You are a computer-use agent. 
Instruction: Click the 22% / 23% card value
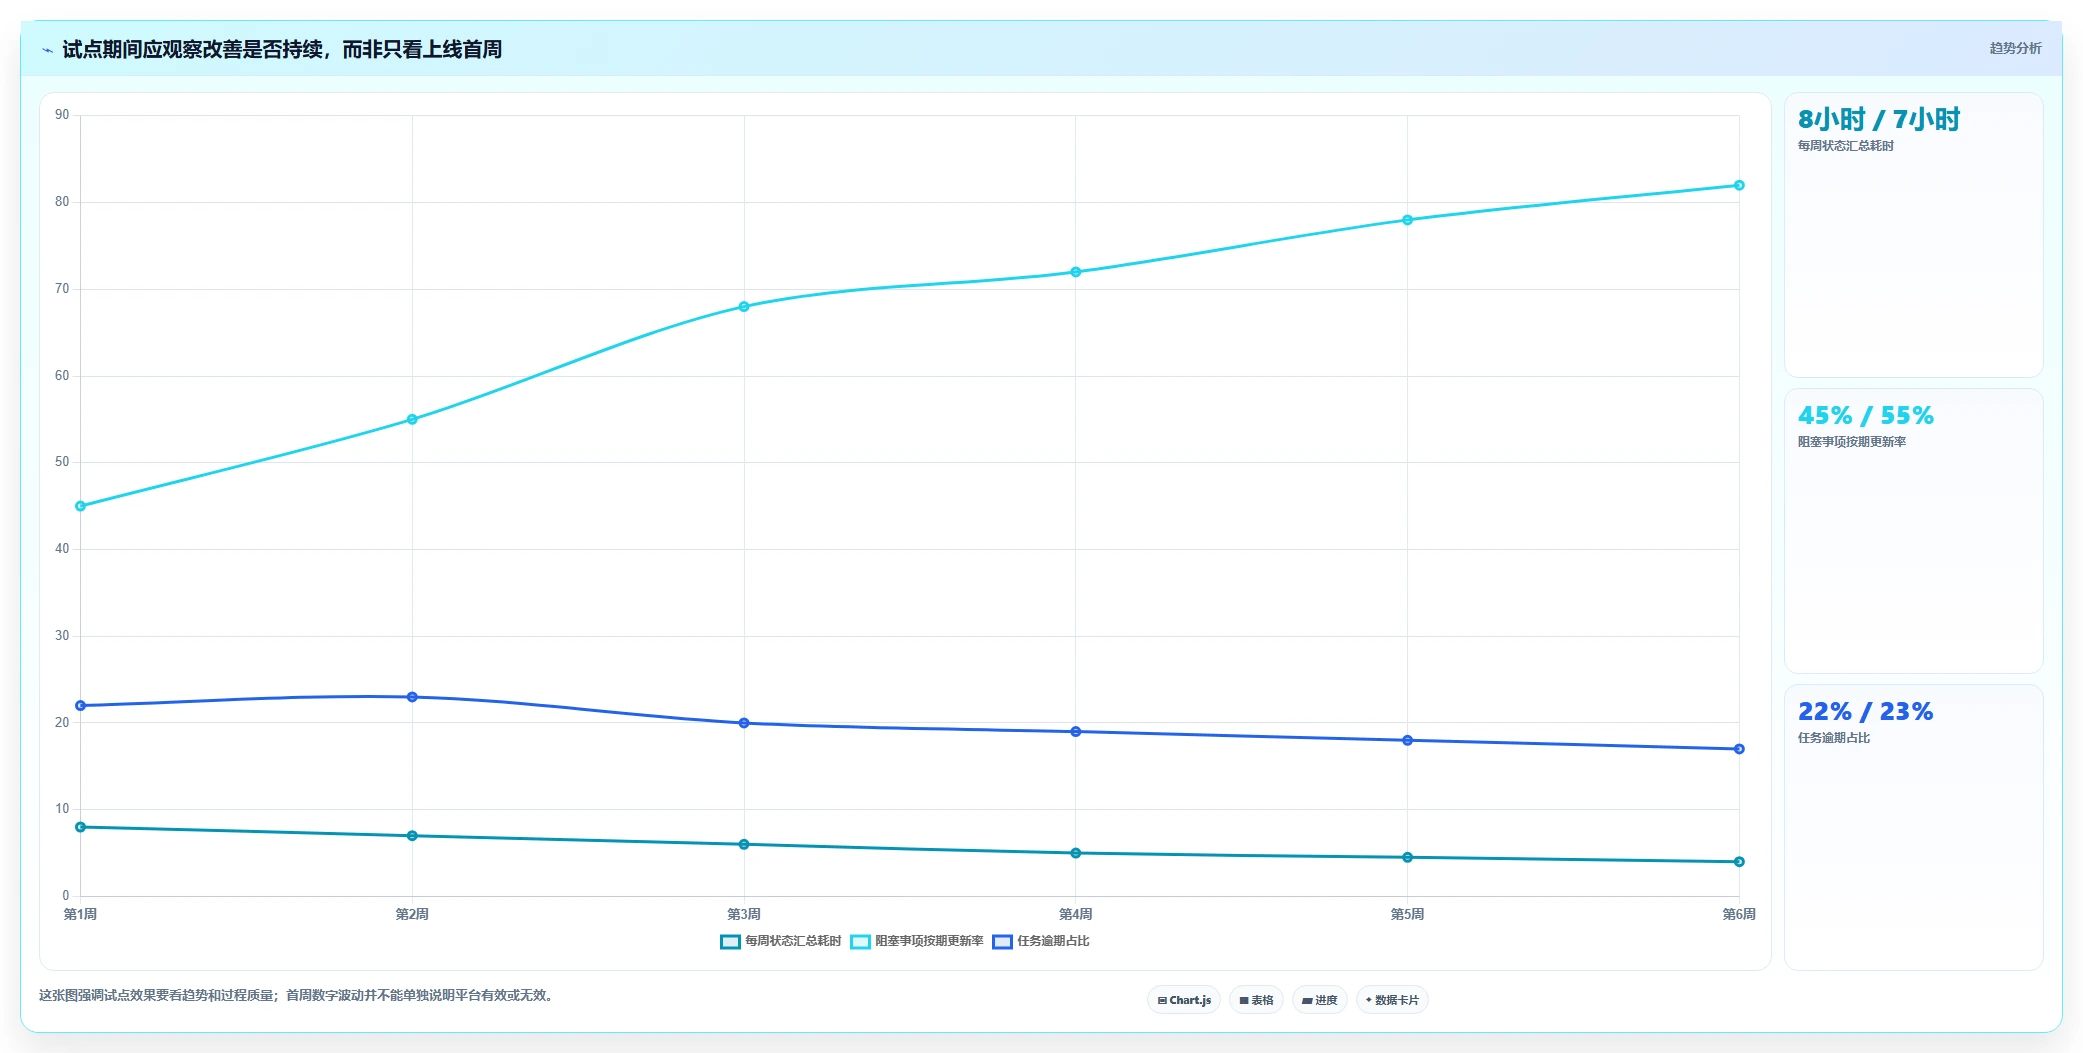(1866, 712)
